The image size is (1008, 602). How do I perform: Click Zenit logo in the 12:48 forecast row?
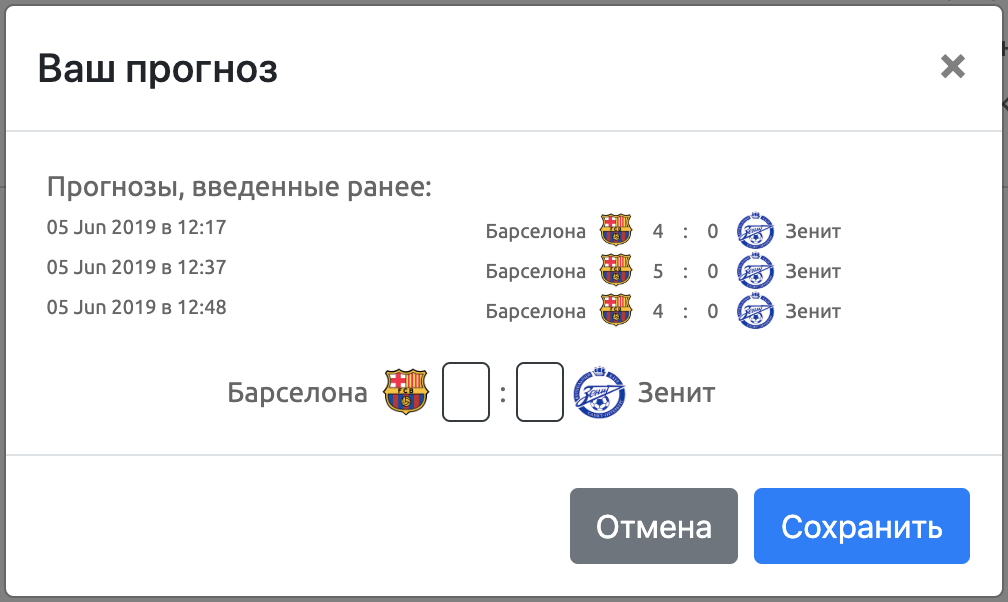[x=755, y=311]
